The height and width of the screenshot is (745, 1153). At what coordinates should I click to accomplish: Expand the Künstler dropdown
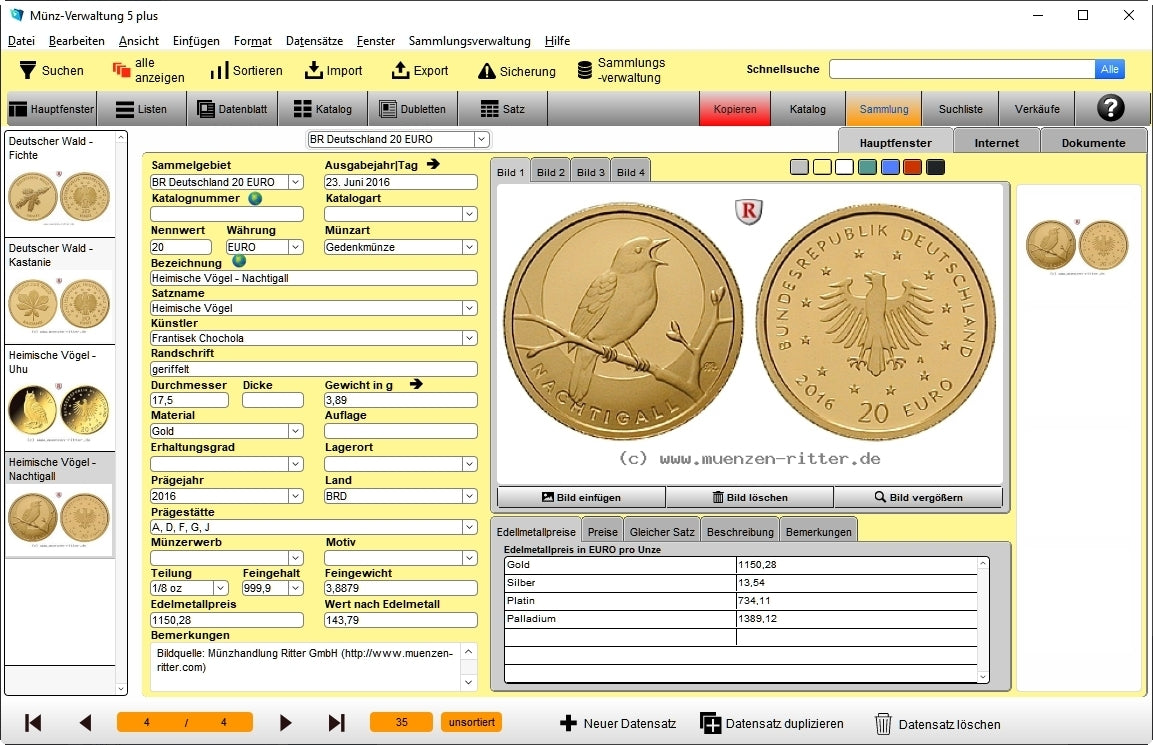click(469, 338)
